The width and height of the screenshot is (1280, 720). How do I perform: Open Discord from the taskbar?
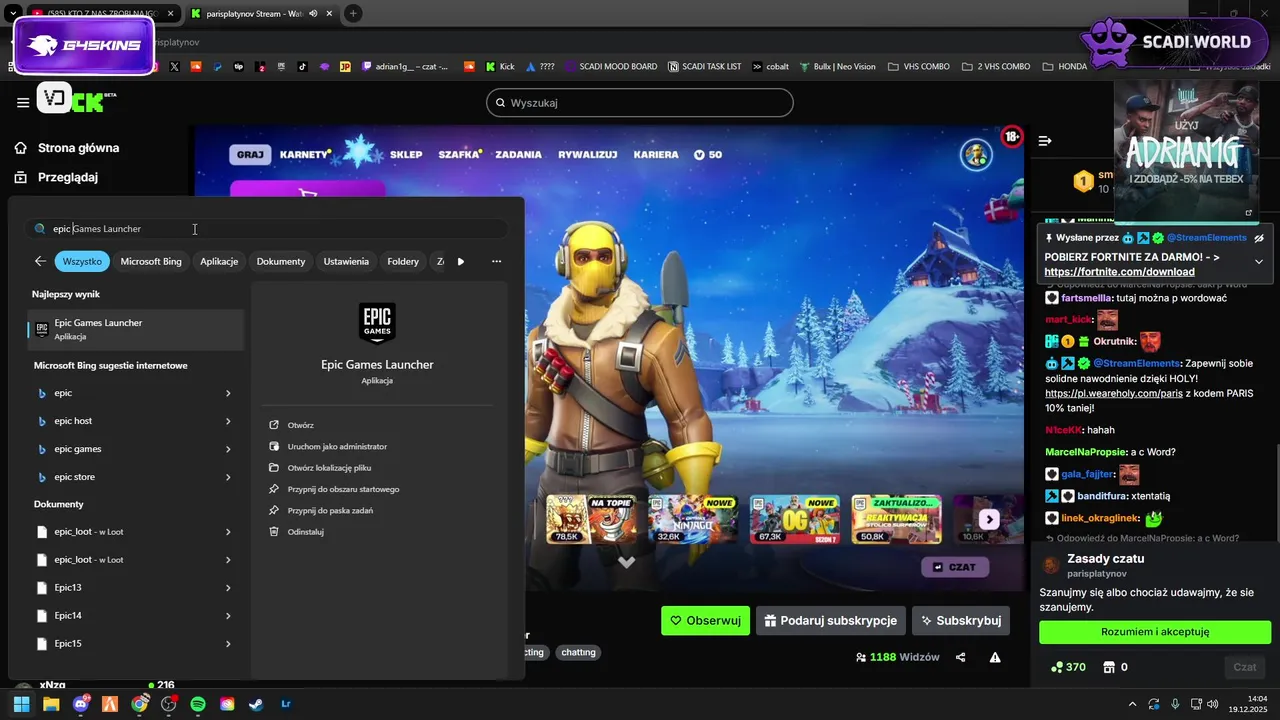pyautogui.click(x=81, y=704)
